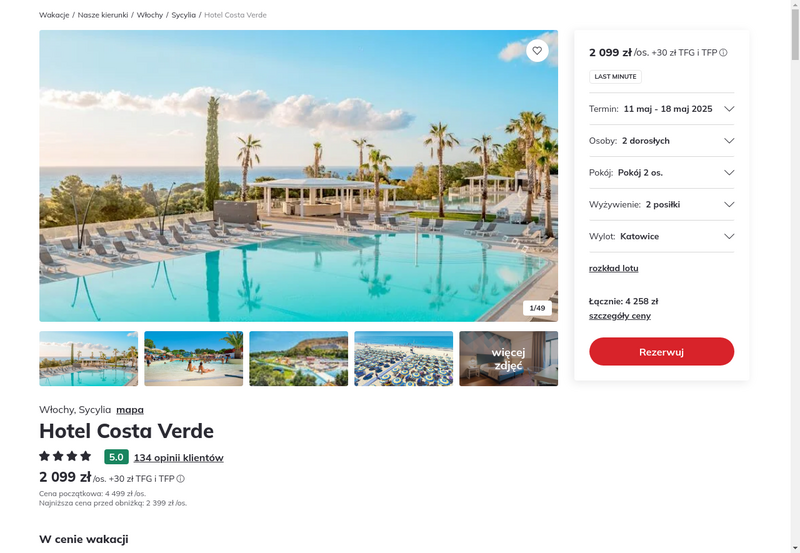Screen dimensions: 800x553
Task: Go to Nasze kierunki breadcrumb
Action: coord(103,15)
